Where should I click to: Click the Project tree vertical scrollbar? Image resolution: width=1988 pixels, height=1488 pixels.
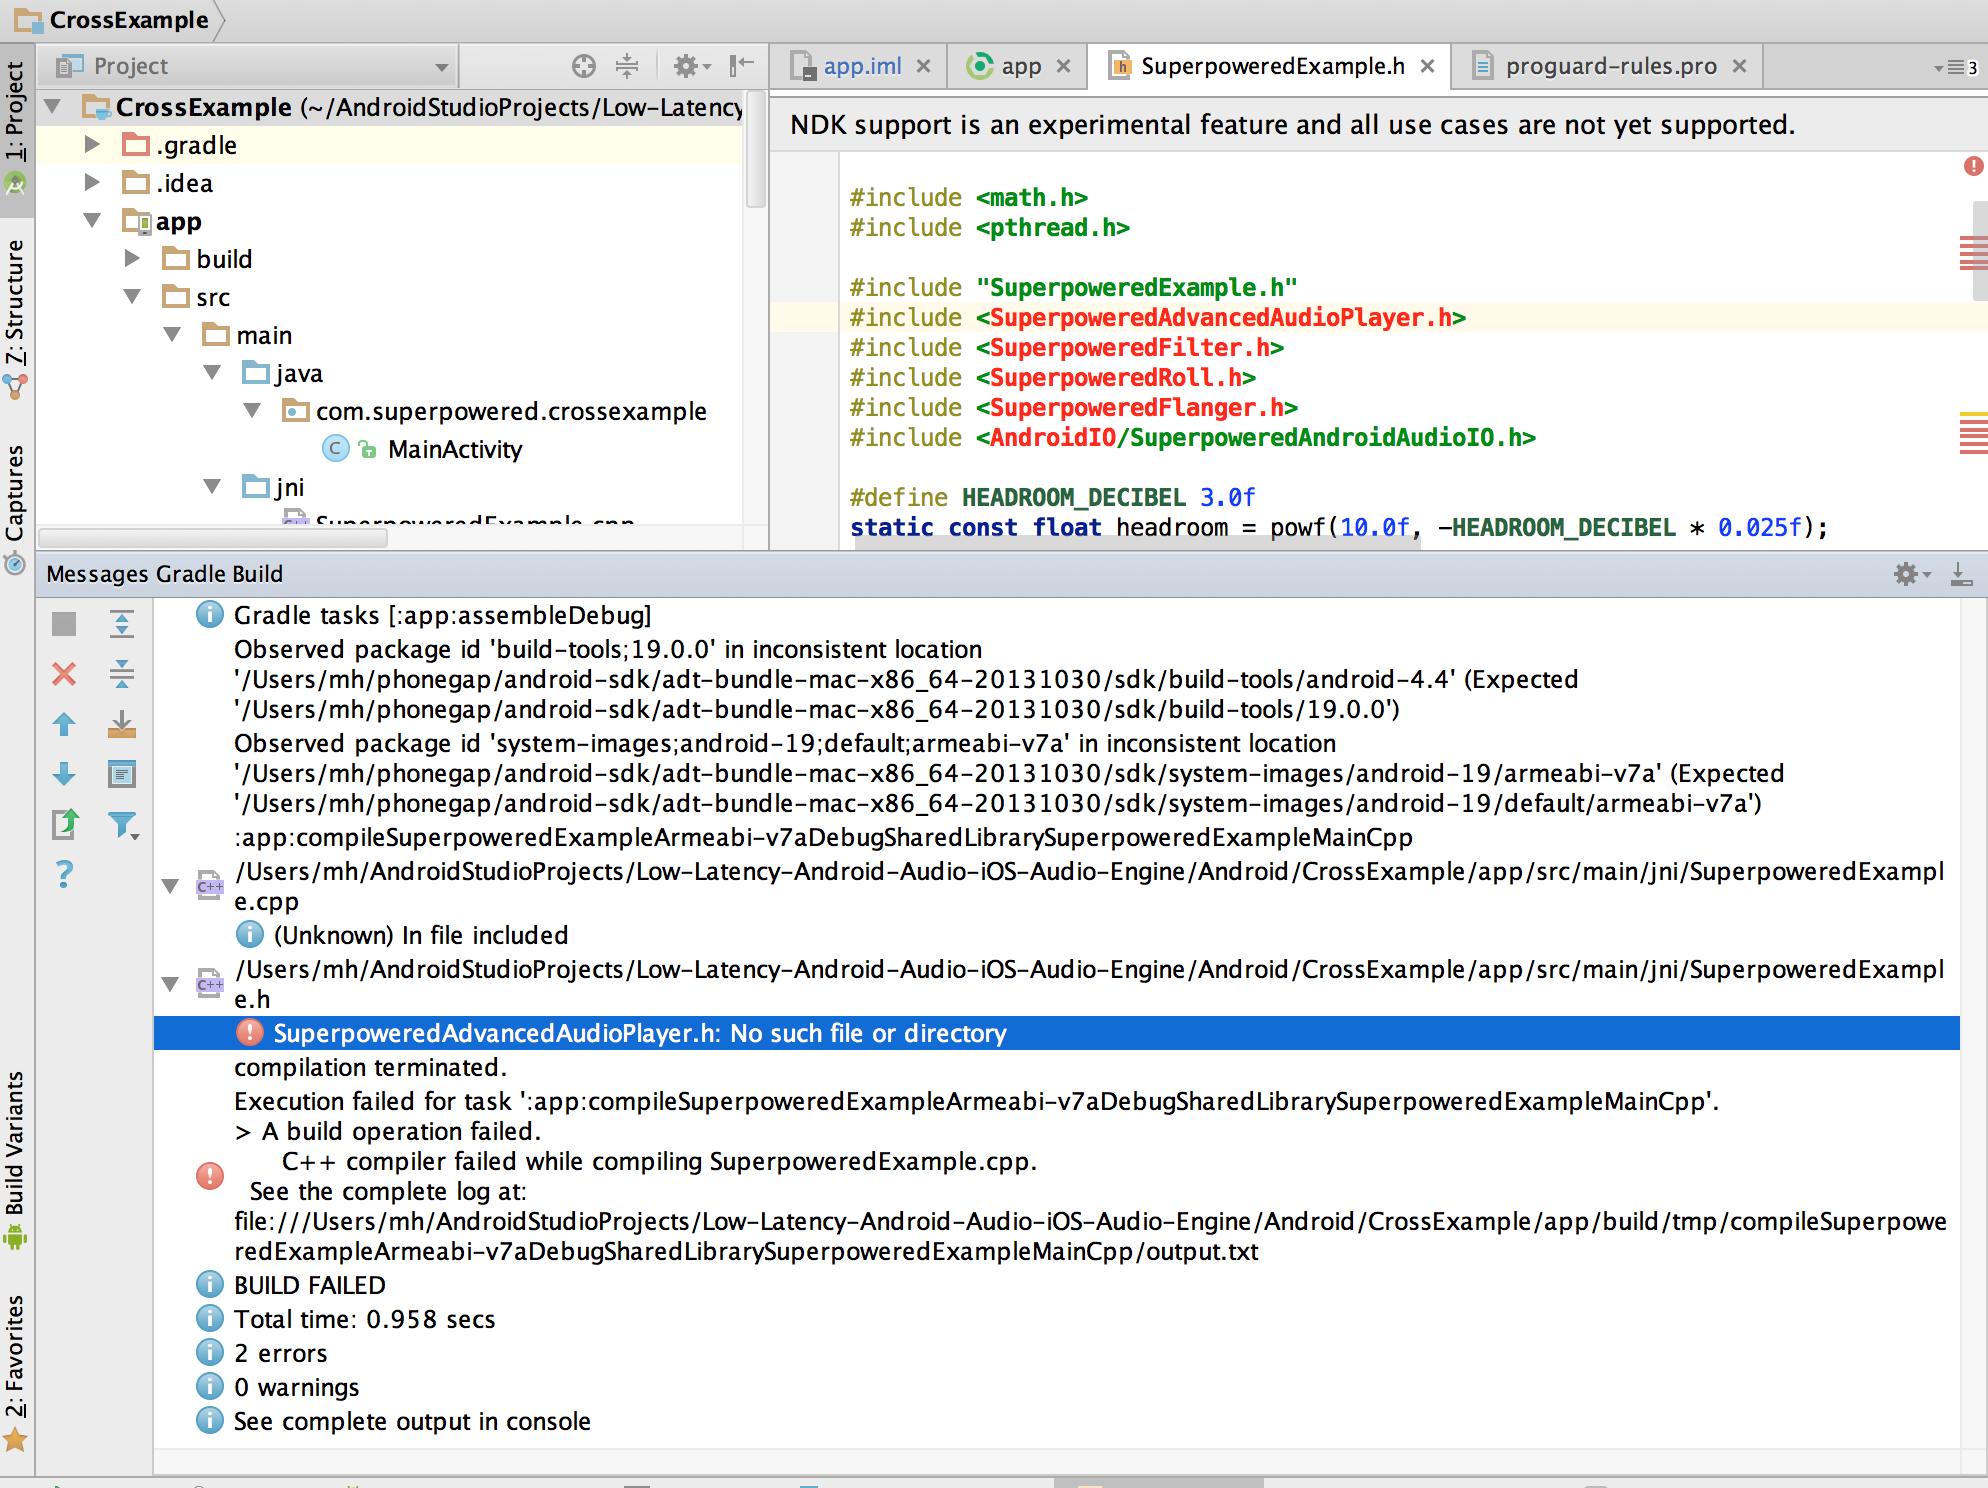tap(756, 150)
